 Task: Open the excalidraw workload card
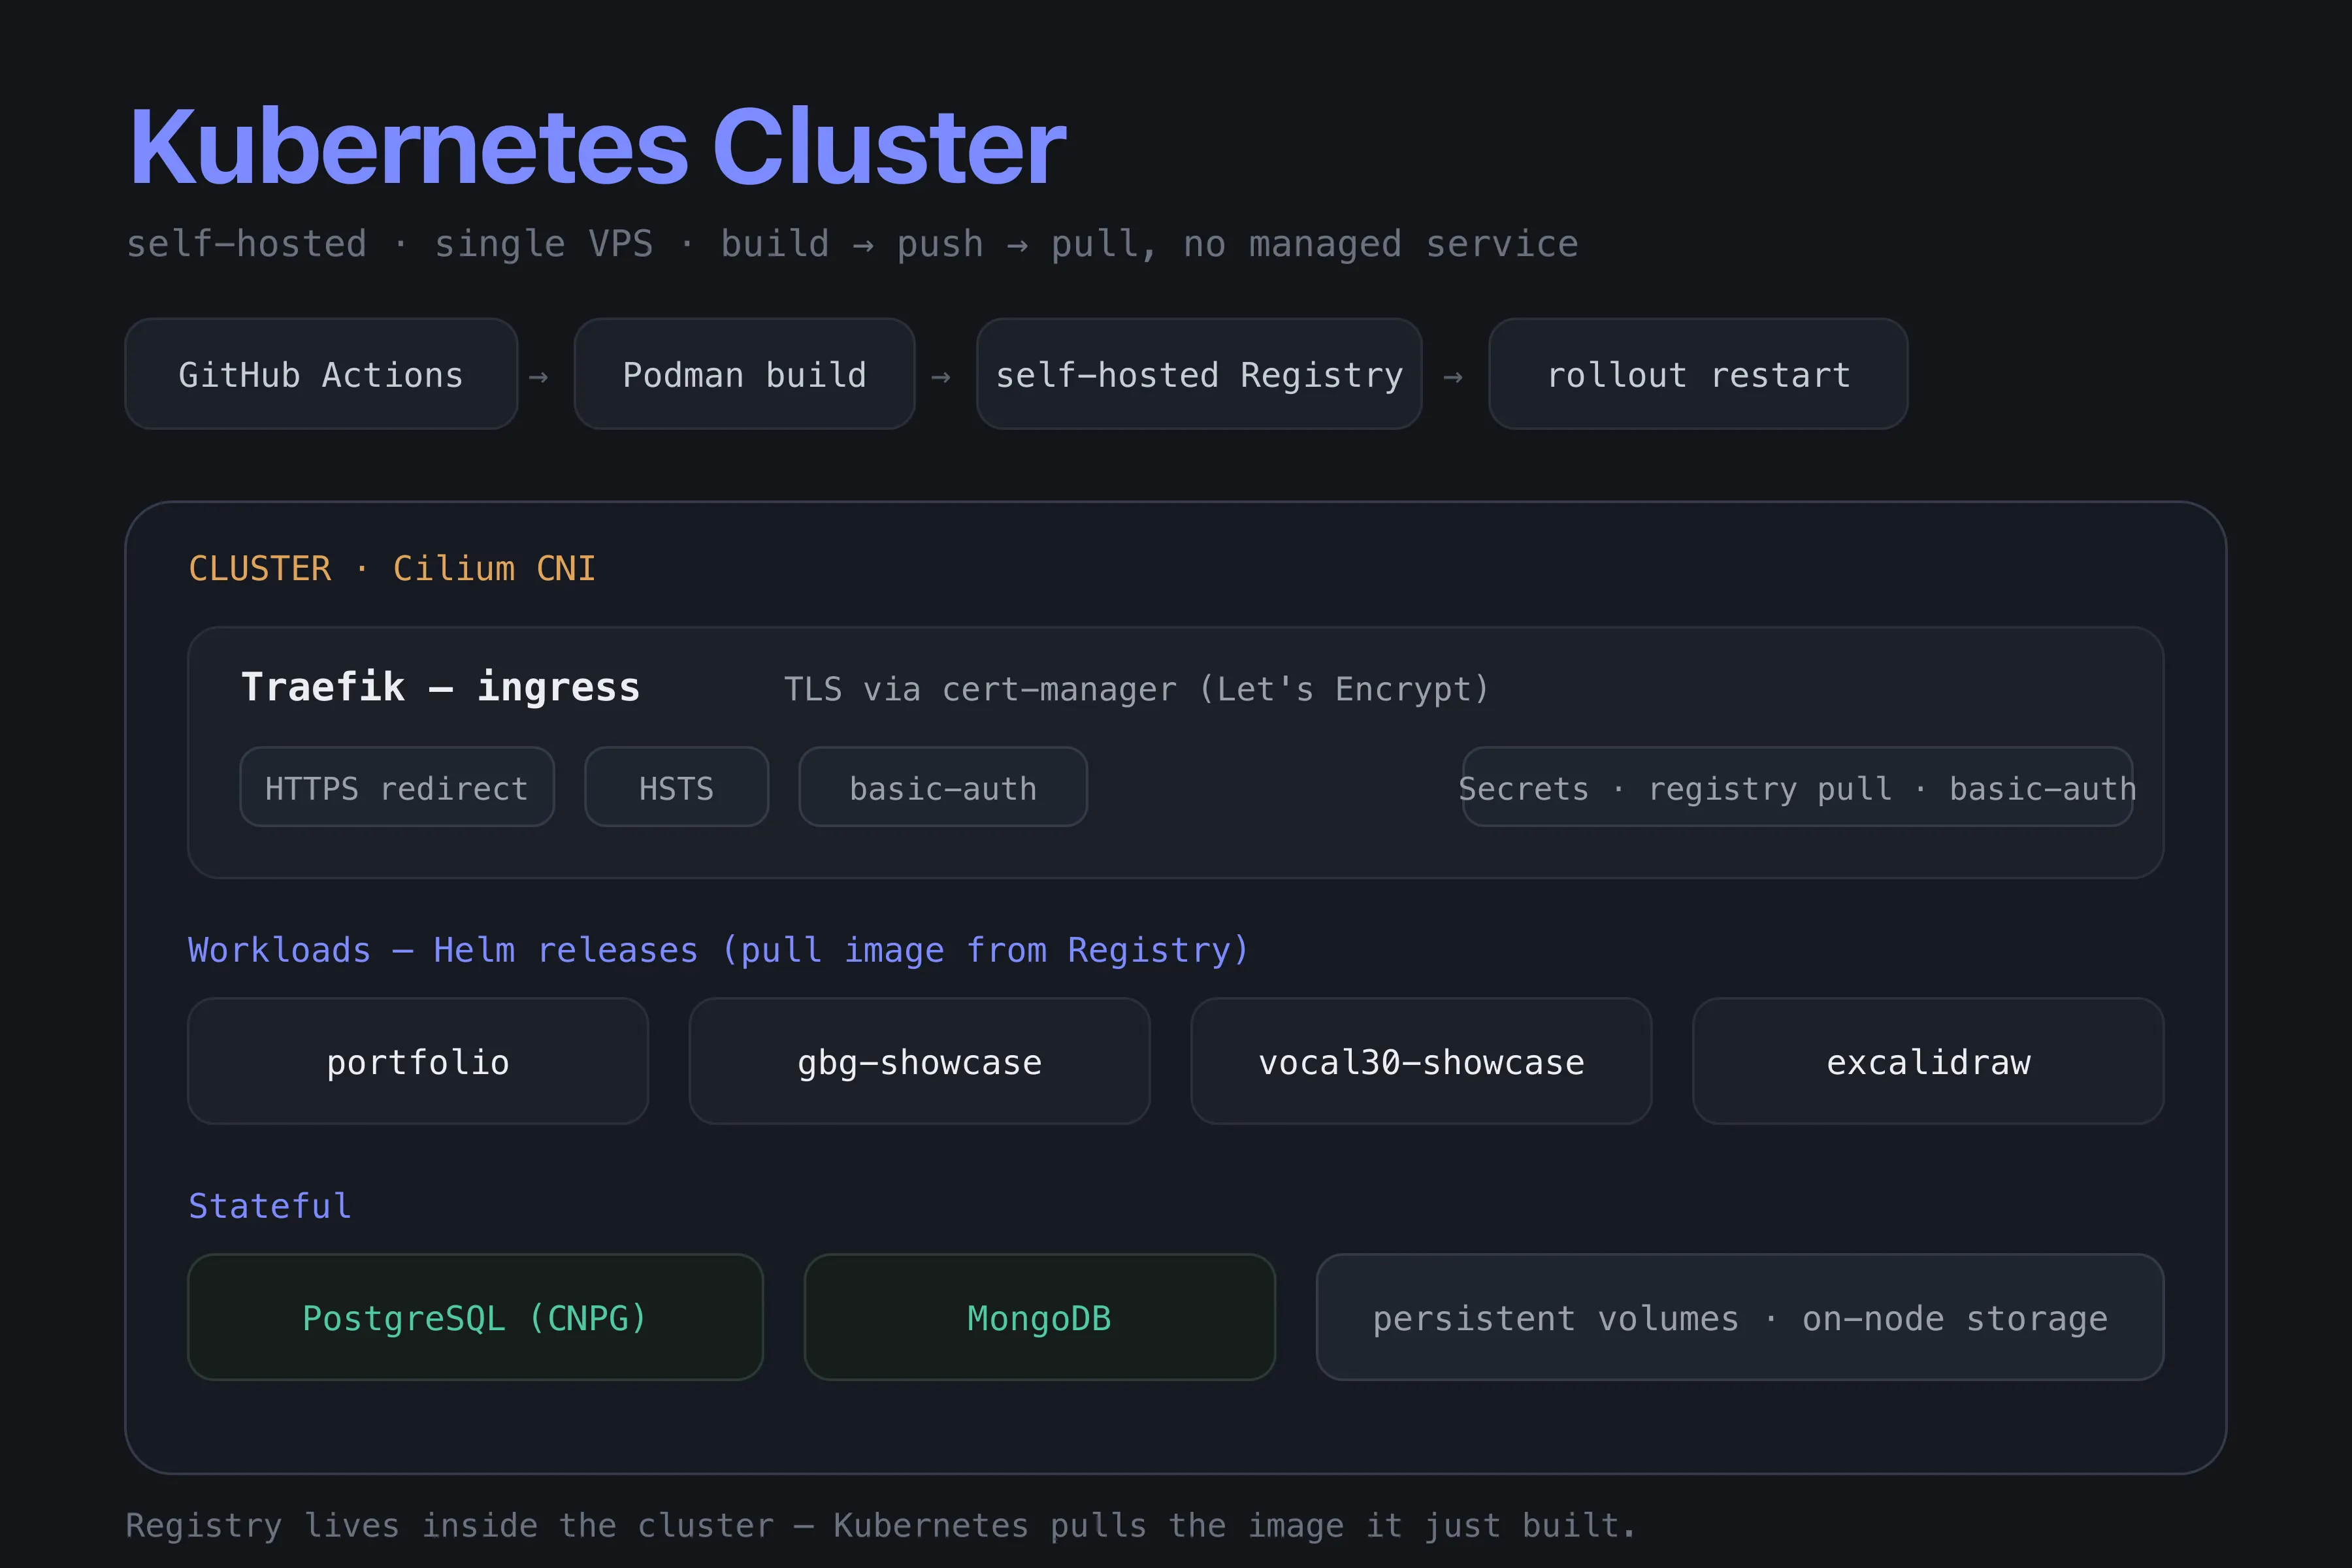point(1928,1061)
